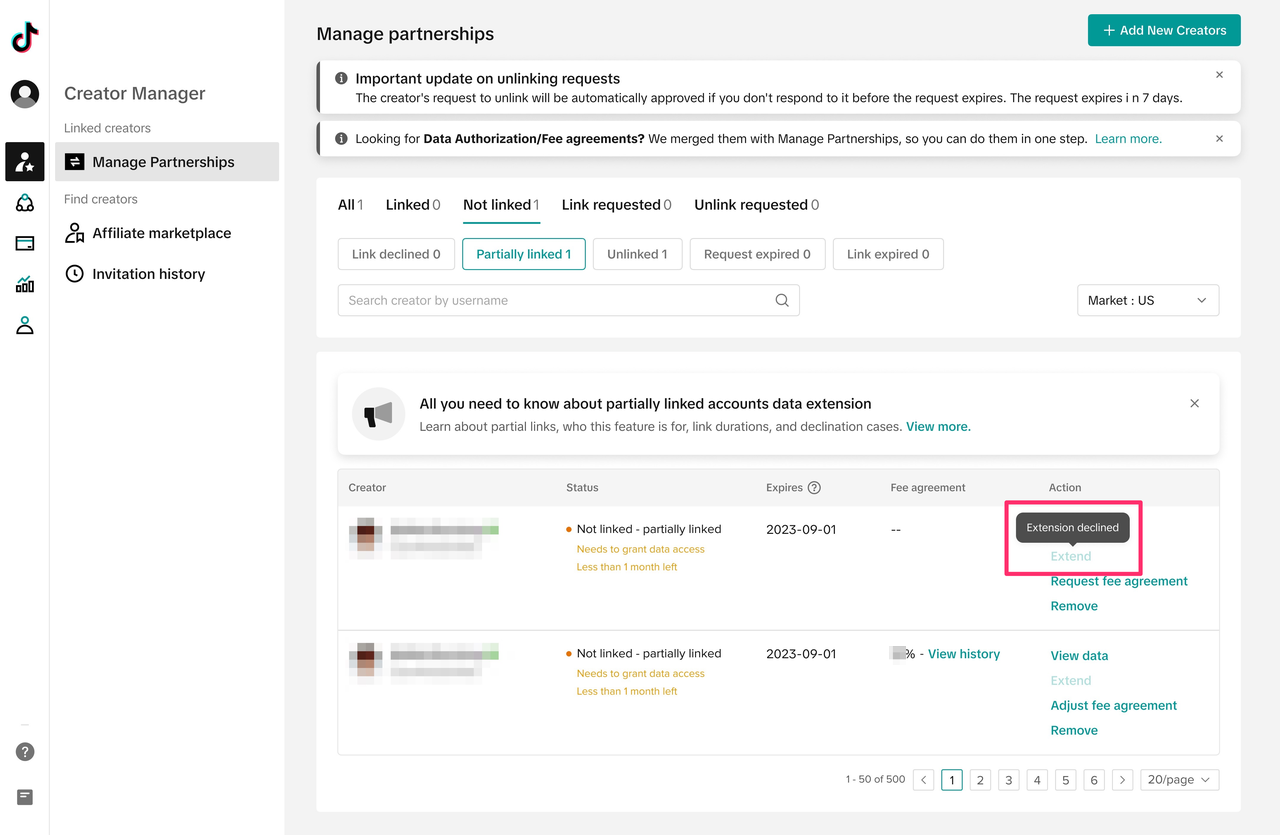1280x835 pixels.
Task: Click the View history link
Action: pyautogui.click(x=963, y=654)
